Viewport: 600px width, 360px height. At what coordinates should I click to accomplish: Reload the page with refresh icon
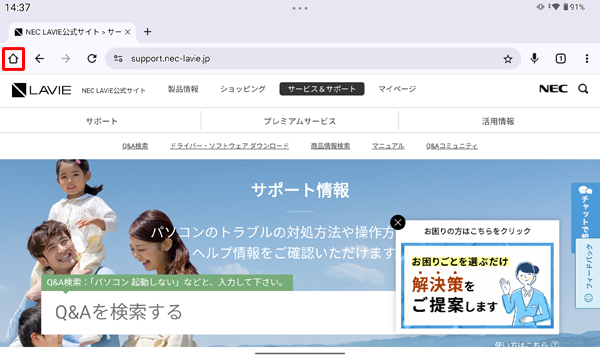[x=92, y=59]
